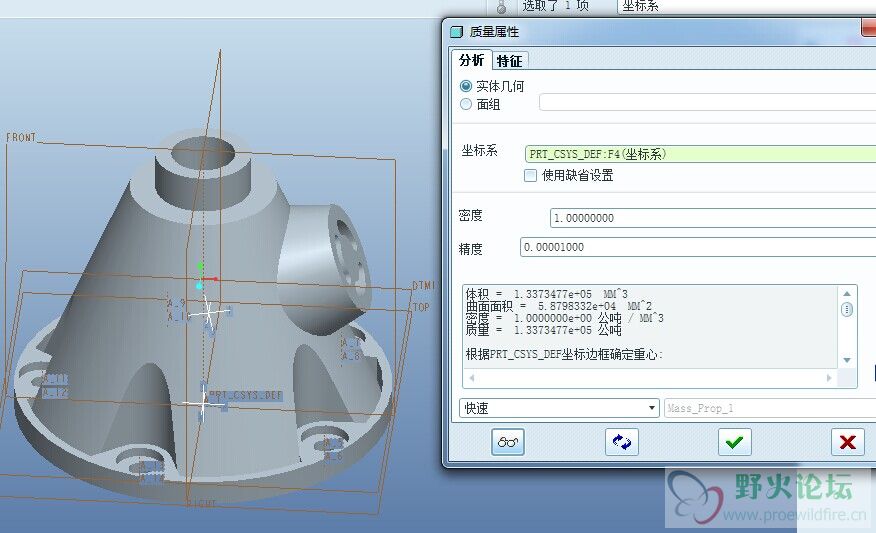Click the eyeglasses preview button

click(x=508, y=442)
